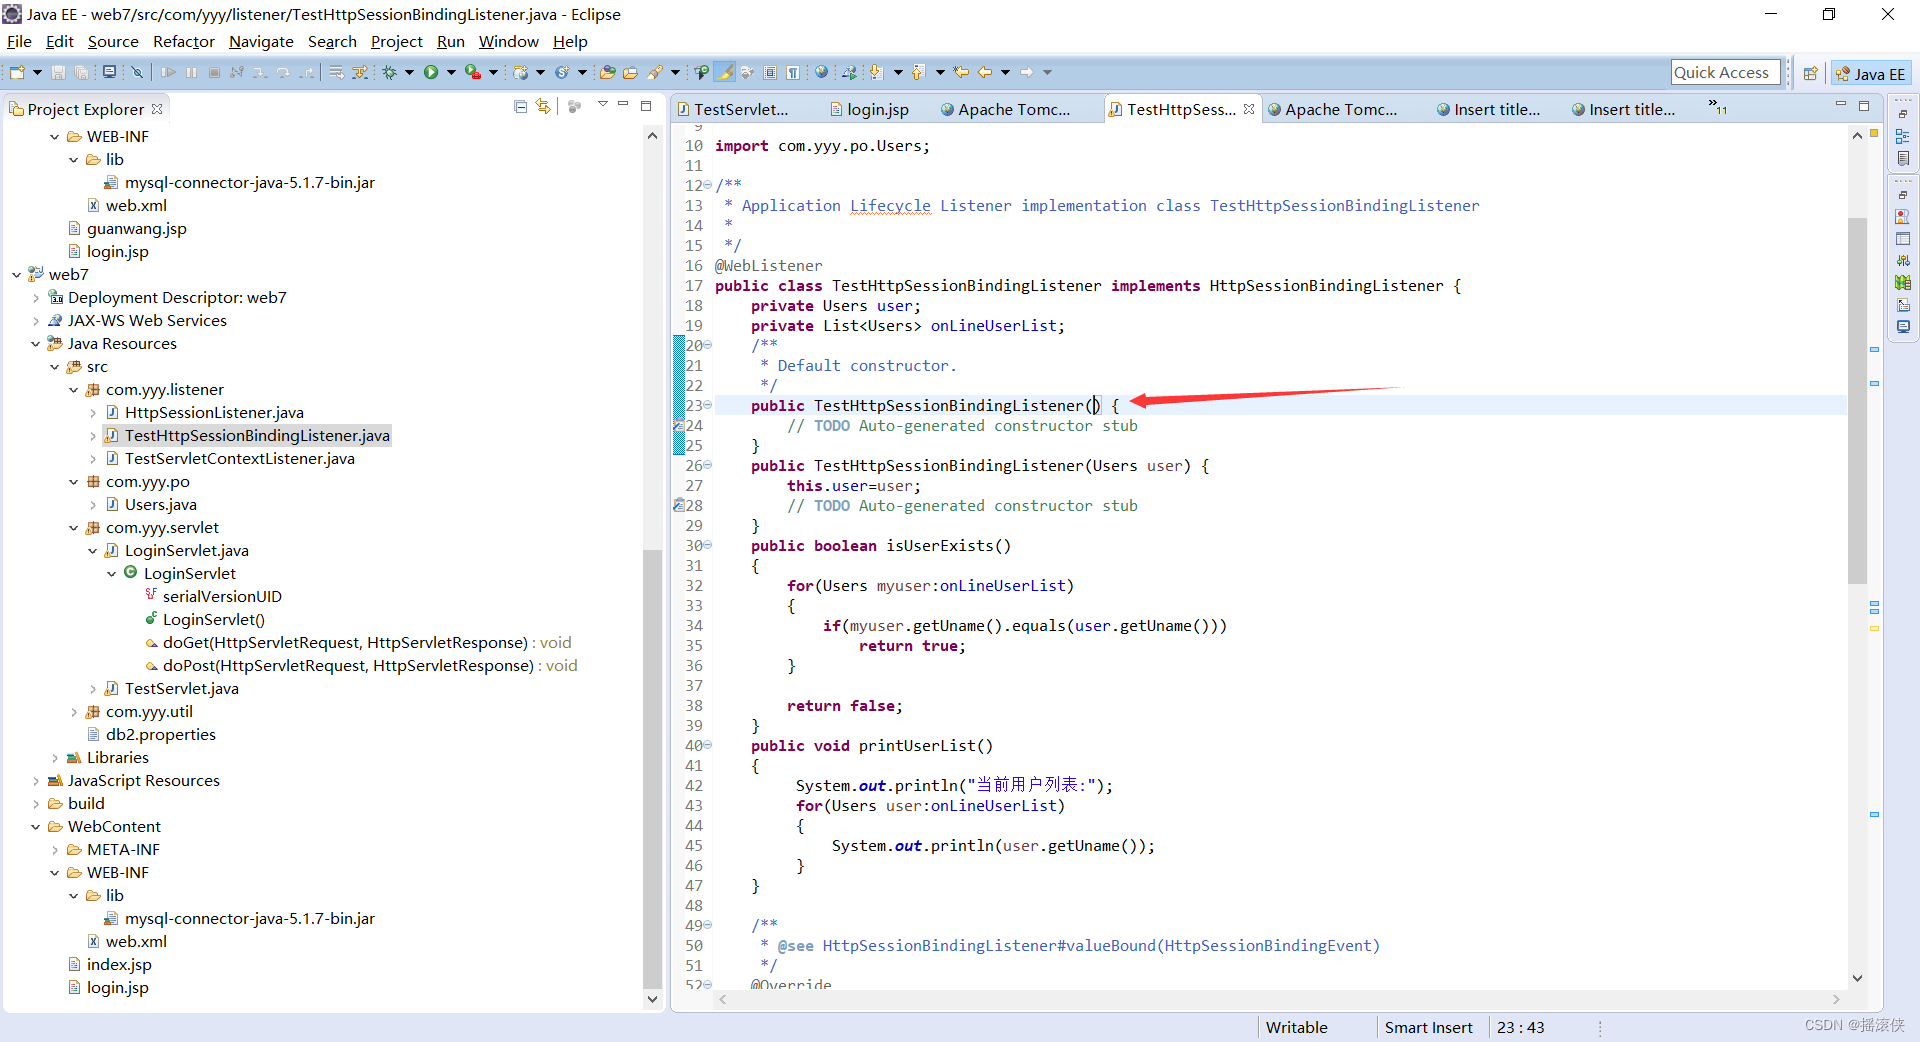
Task: Click the Save All toolbar icon
Action: [81, 72]
